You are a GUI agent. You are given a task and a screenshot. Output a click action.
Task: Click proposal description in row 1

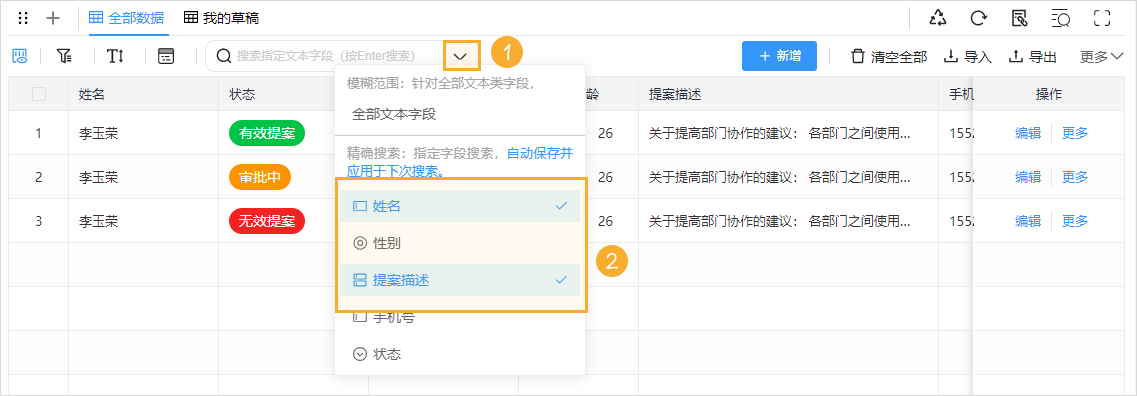coord(779,133)
